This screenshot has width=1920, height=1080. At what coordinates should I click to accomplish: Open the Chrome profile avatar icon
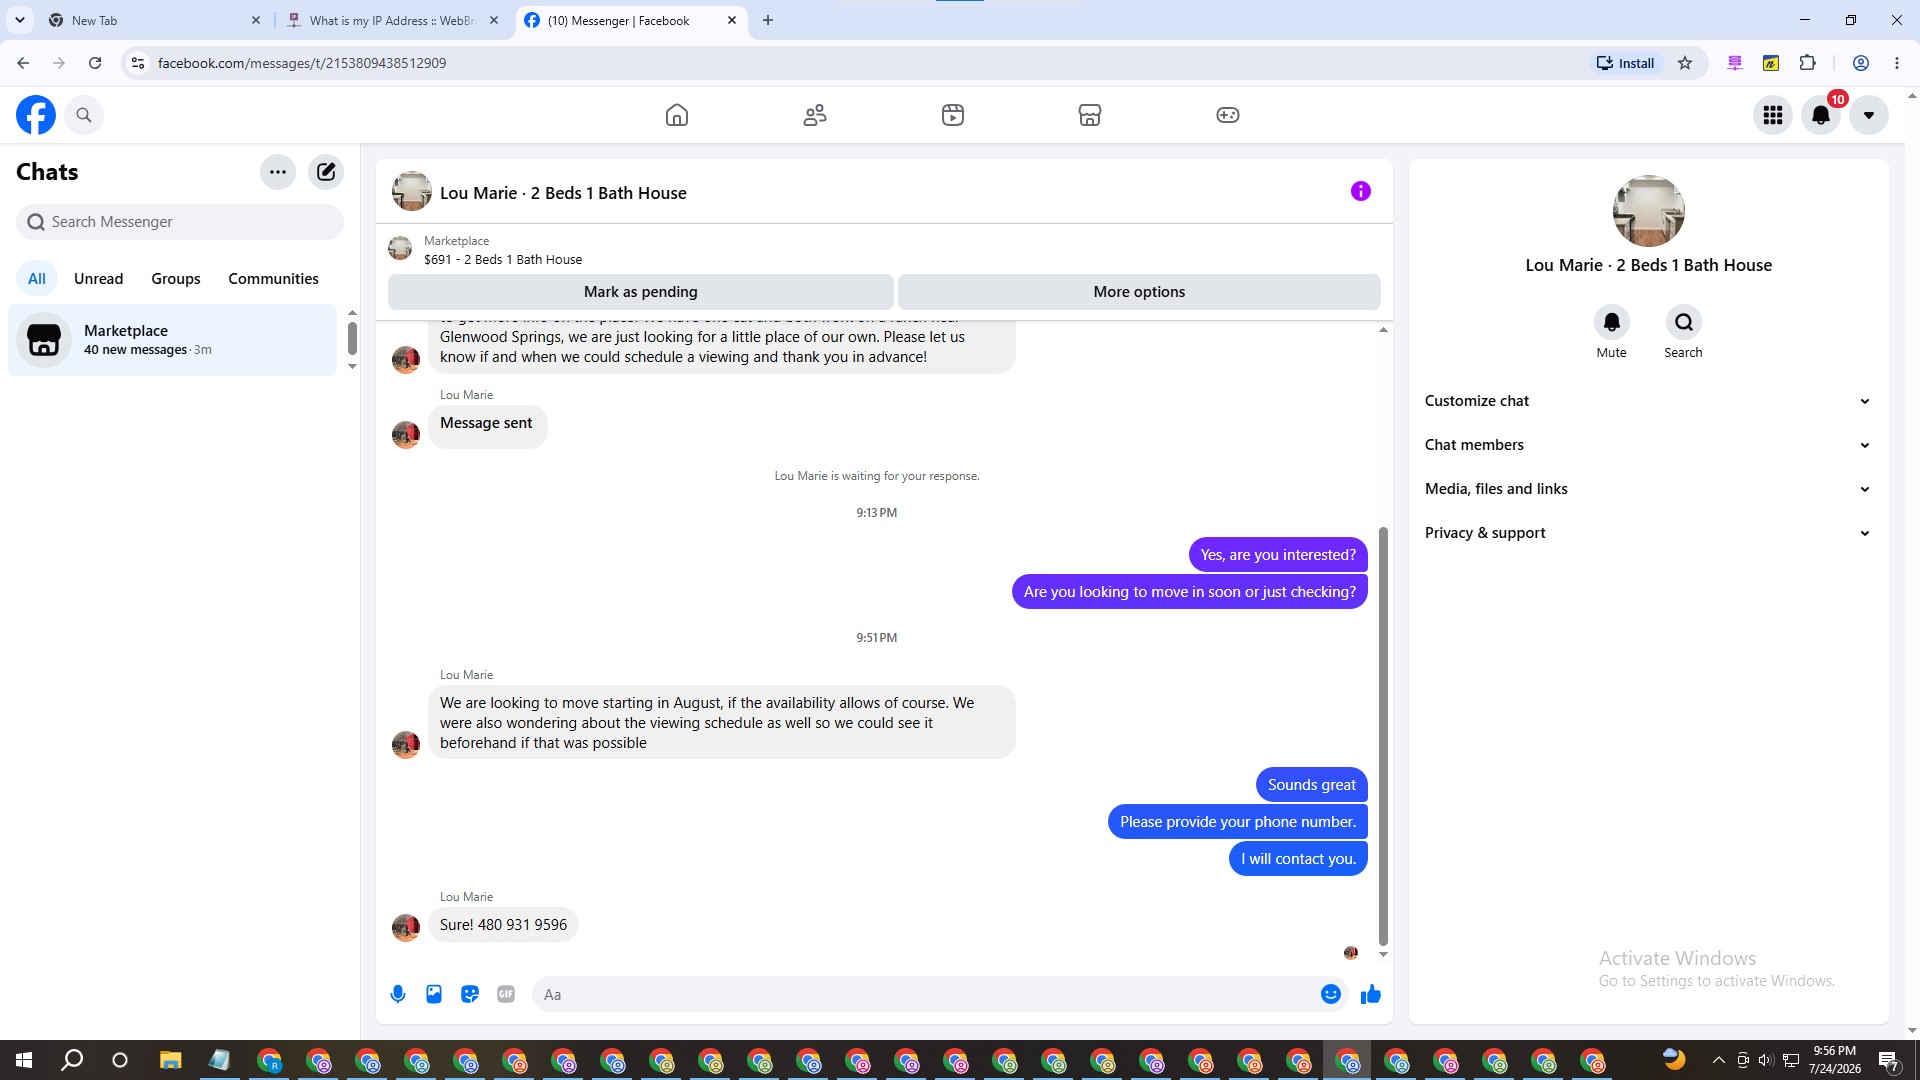click(x=1861, y=63)
